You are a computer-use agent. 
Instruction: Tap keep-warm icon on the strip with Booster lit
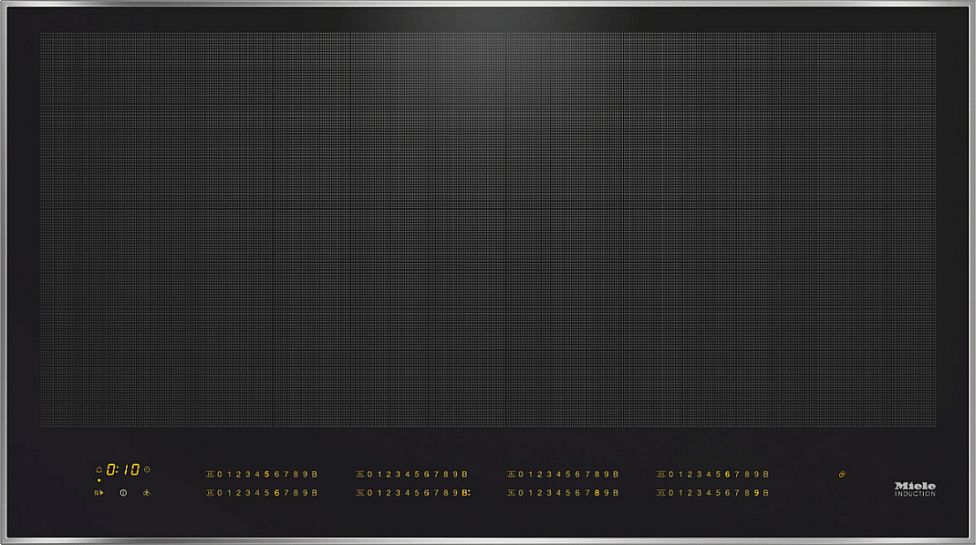360,493
